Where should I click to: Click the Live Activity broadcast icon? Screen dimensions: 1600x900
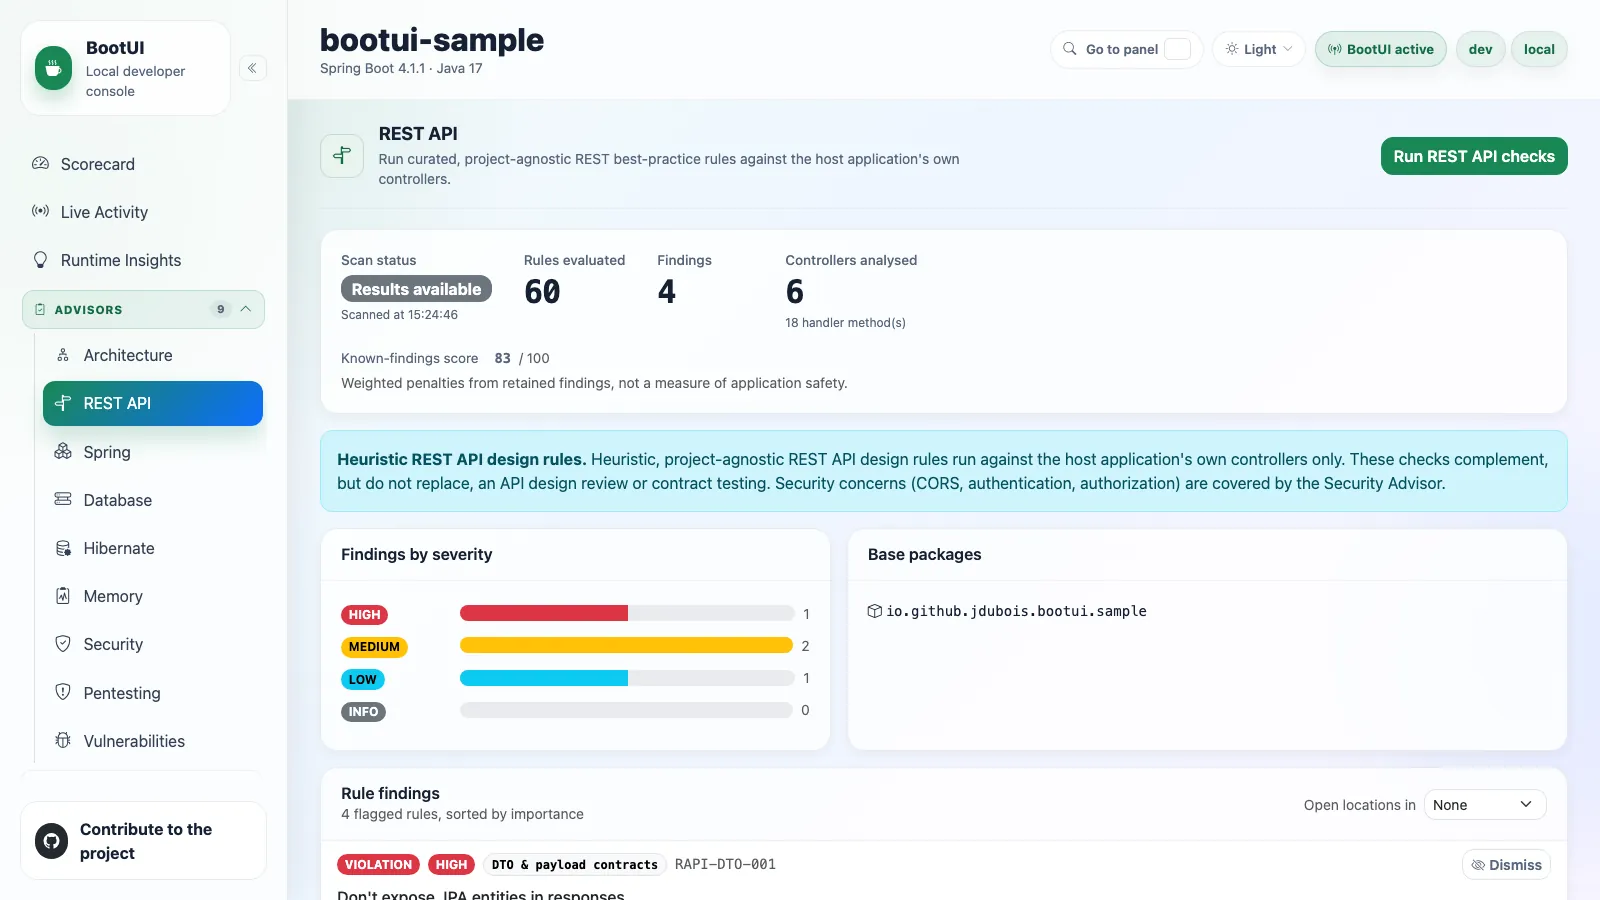point(41,211)
